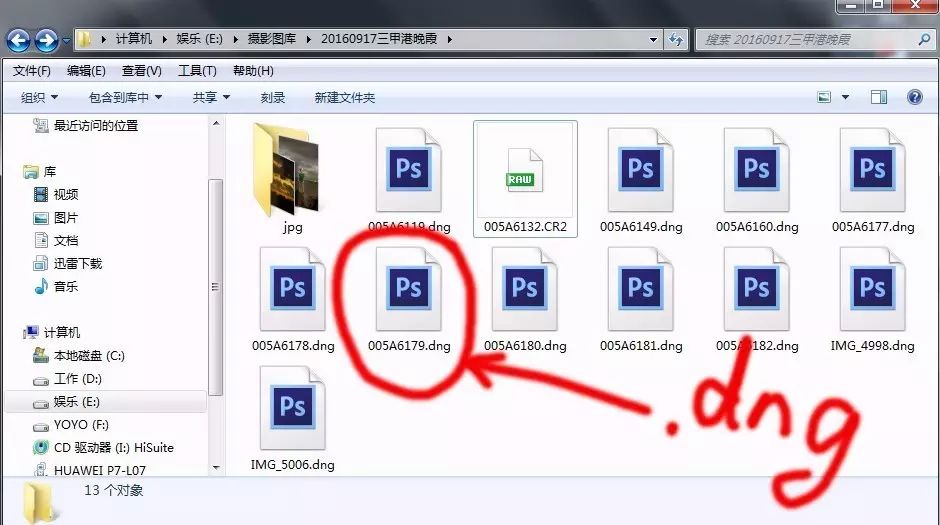The height and width of the screenshot is (525, 940).
Task: Open the 编辑(E) menu
Action: click(x=86, y=71)
